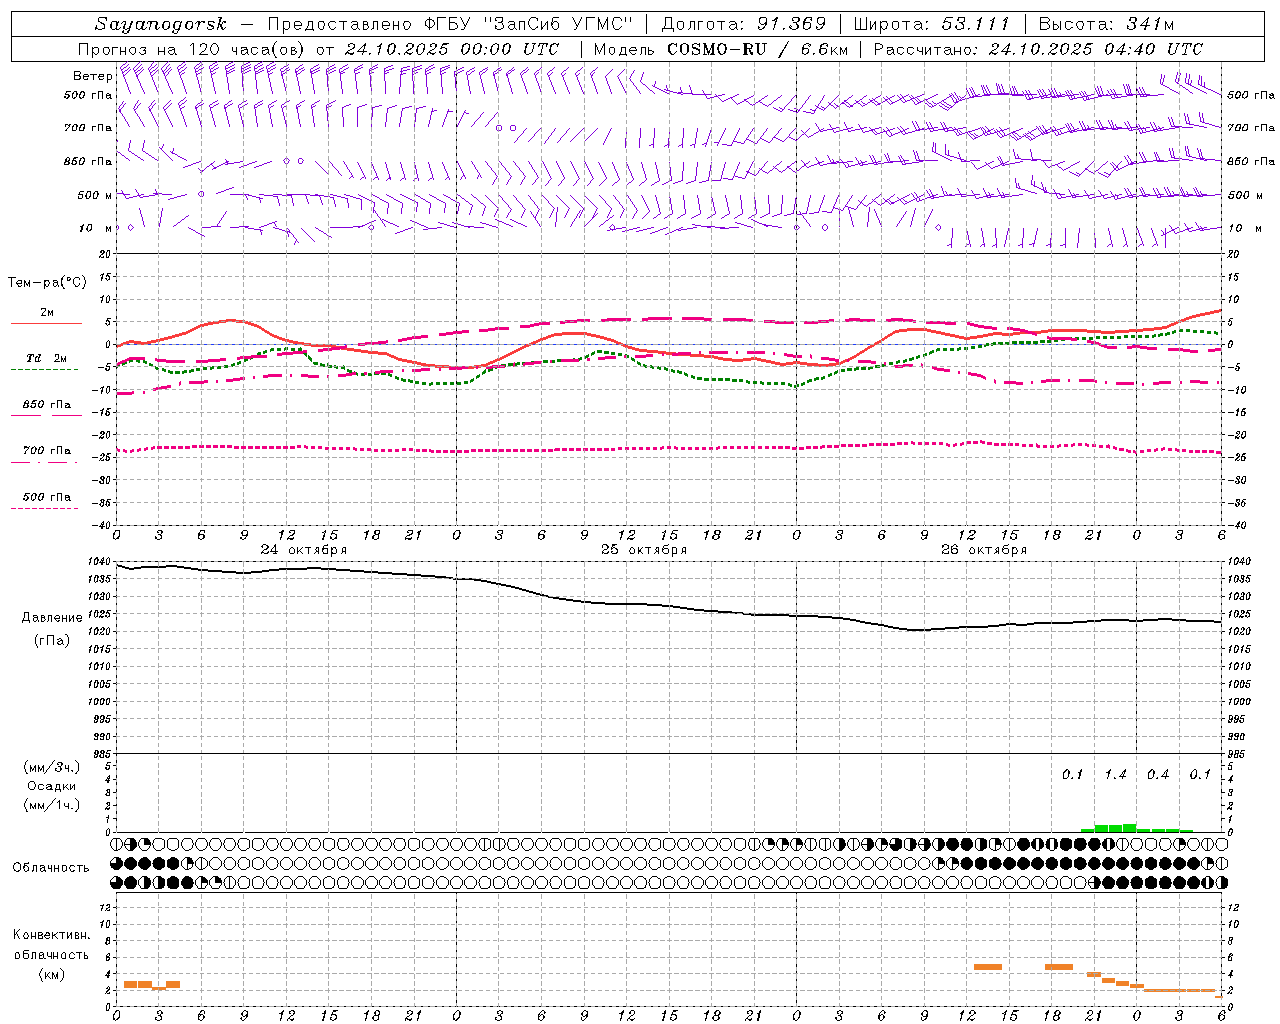Select the 25 октября date label

(643, 550)
